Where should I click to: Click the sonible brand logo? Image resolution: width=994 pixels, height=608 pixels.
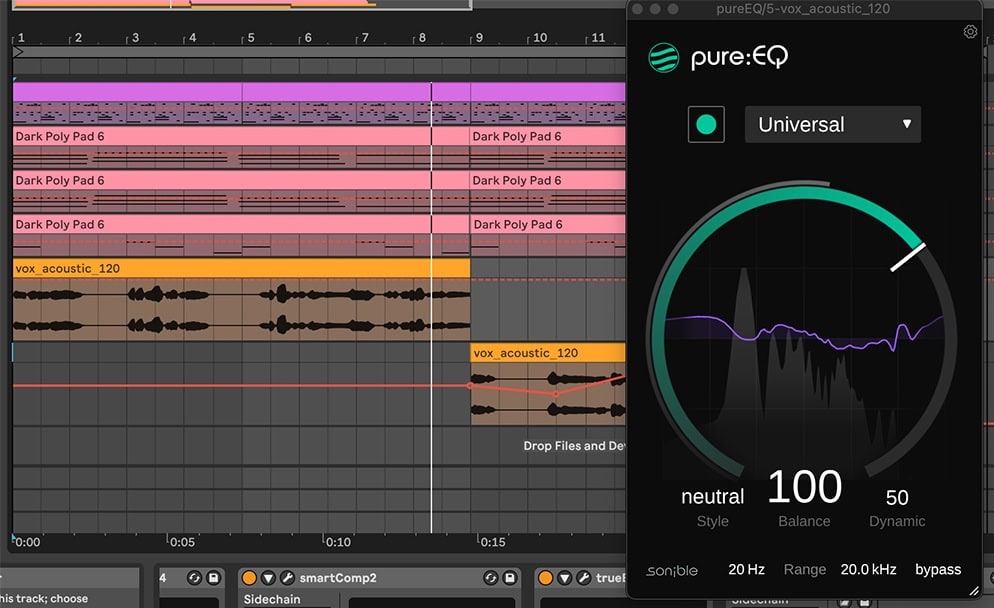[672, 571]
